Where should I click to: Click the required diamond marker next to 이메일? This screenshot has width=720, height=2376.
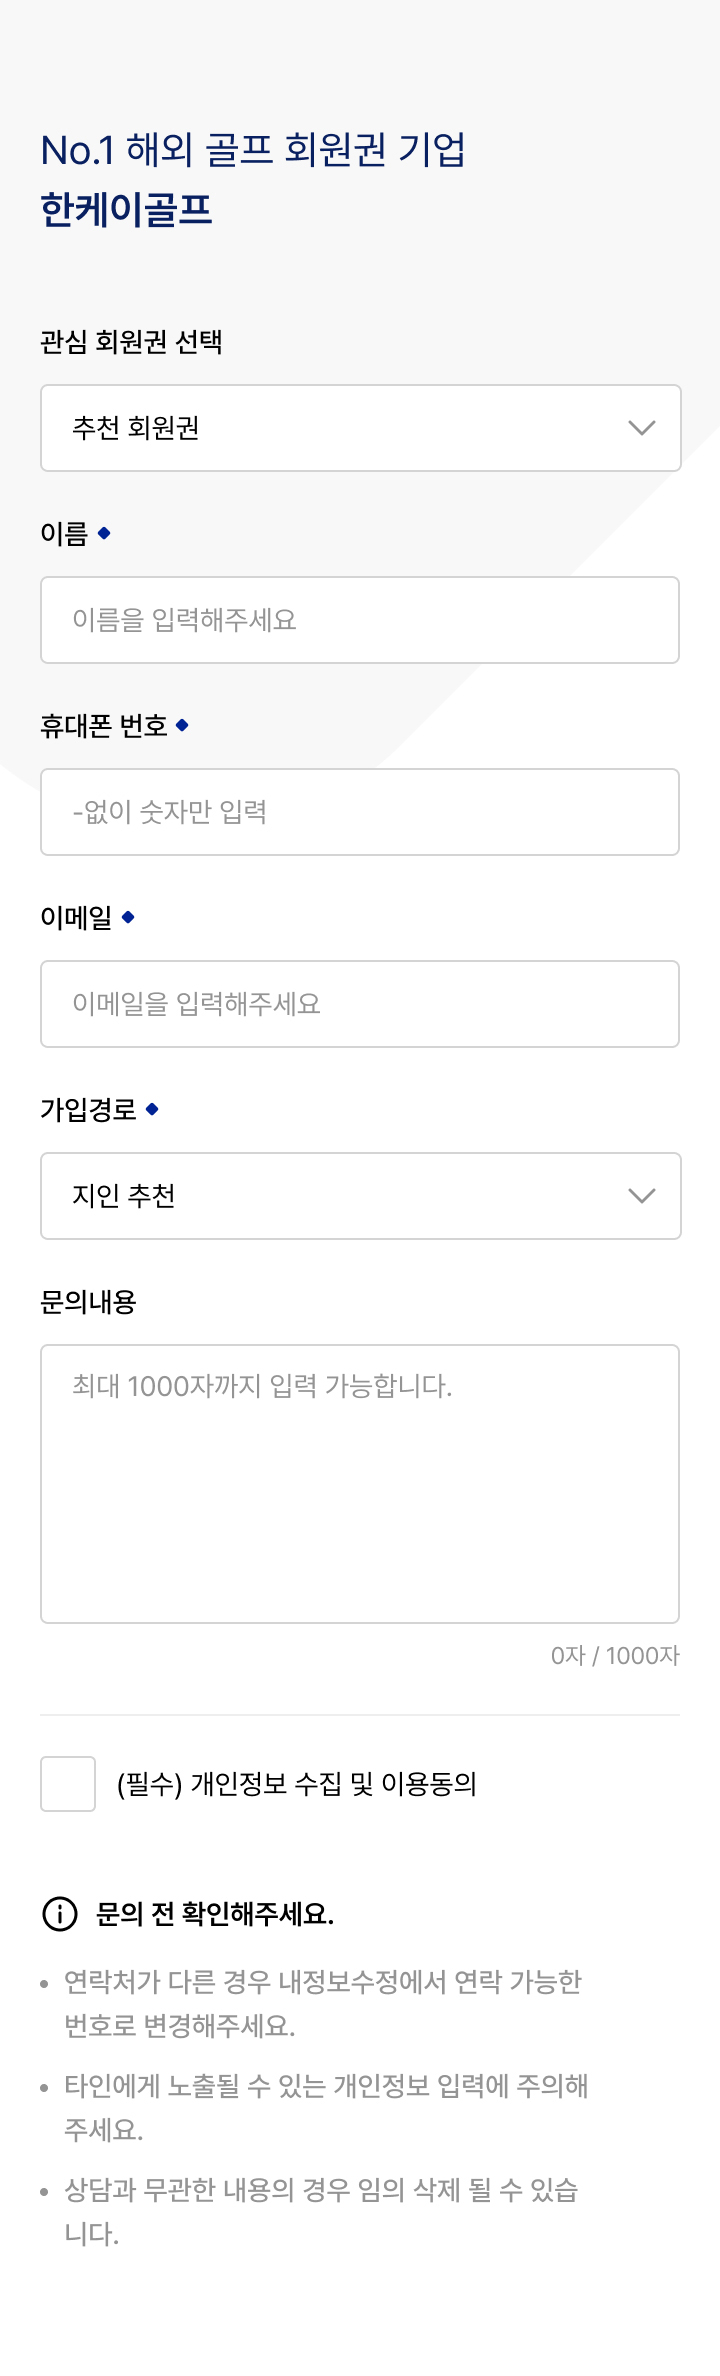pyautogui.click(x=128, y=917)
